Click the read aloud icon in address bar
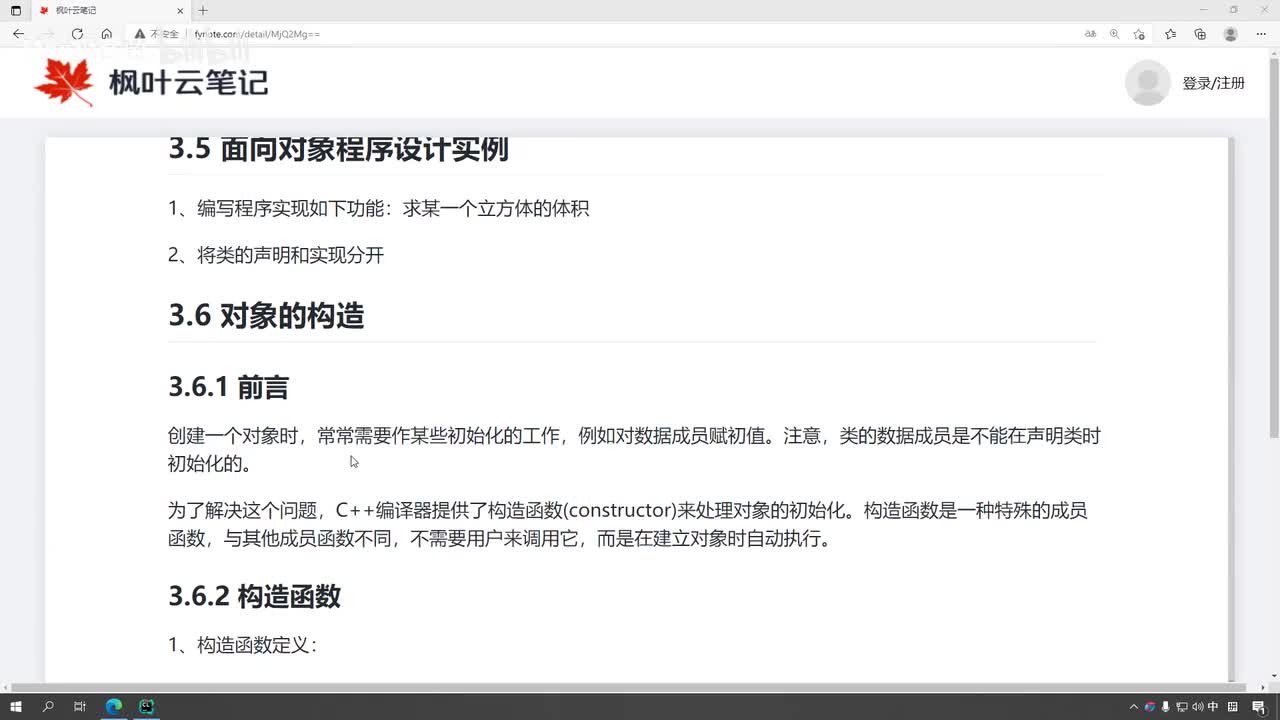1280x720 pixels. click(x=1090, y=34)
